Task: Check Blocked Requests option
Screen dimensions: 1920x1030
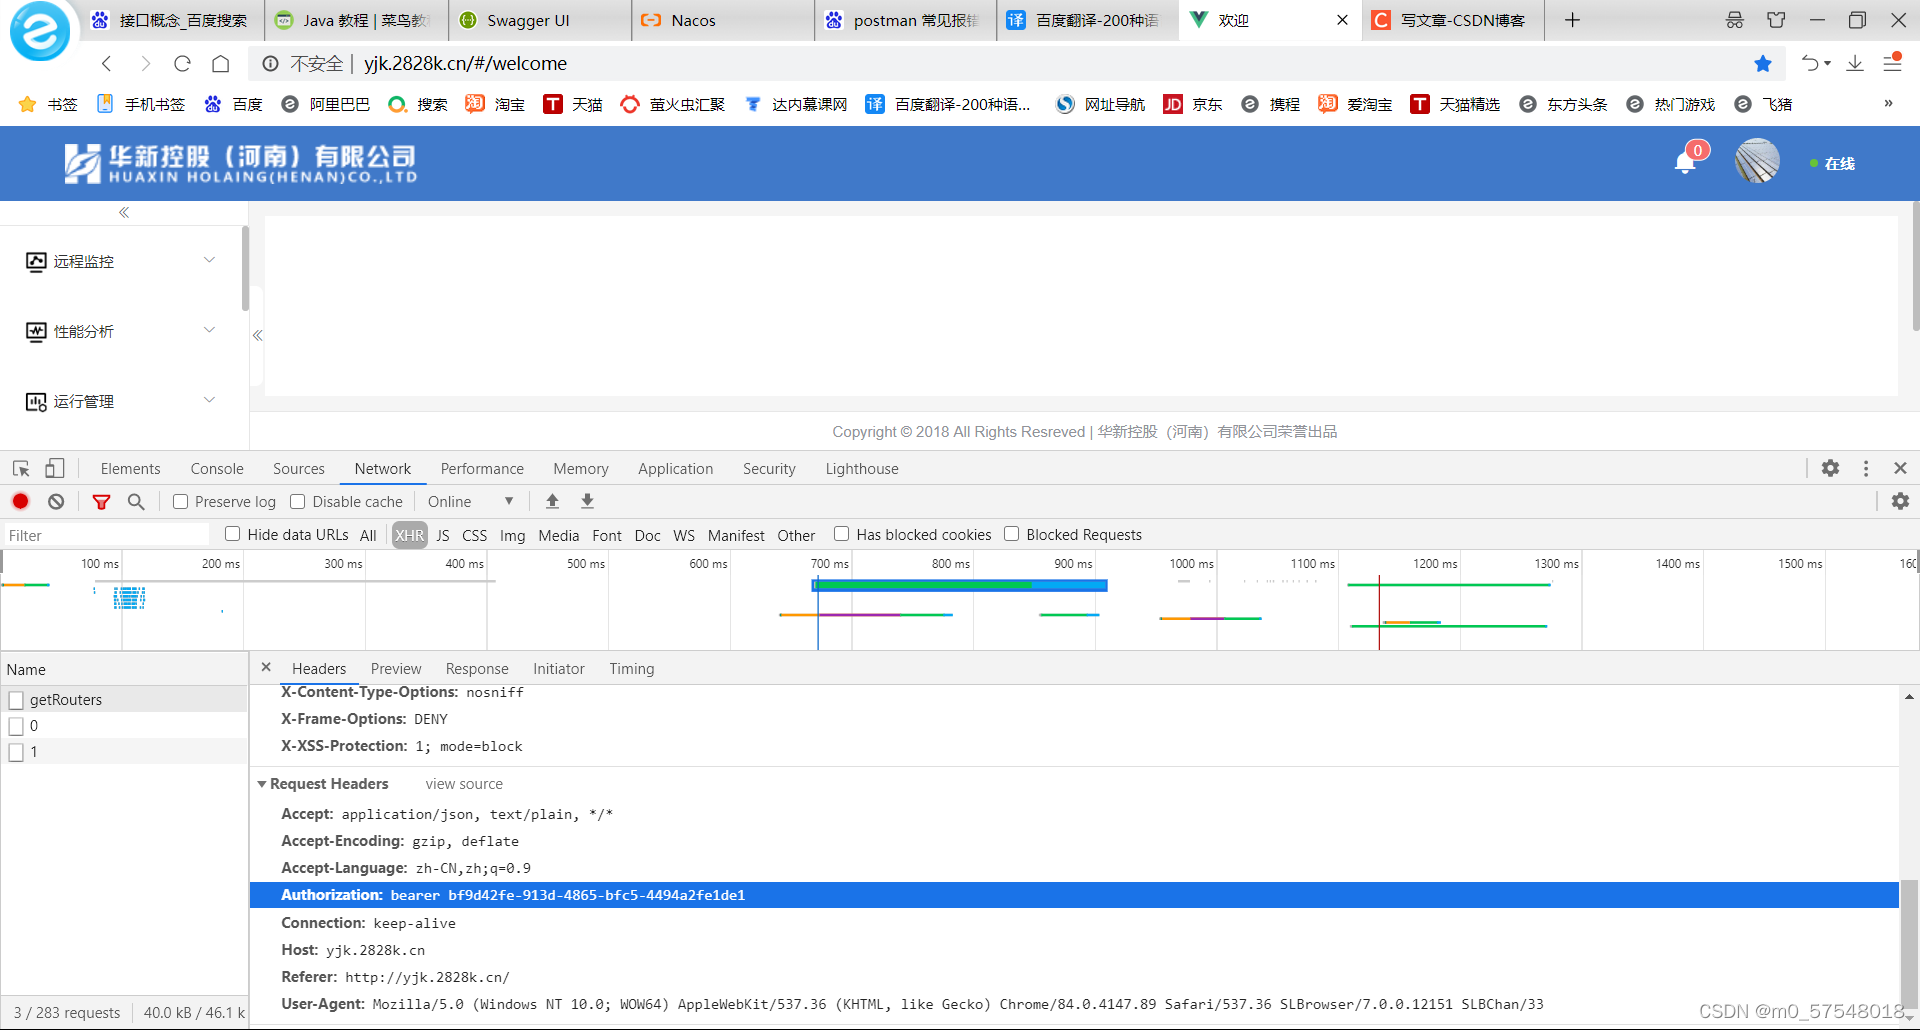Action: [1011, 534]
